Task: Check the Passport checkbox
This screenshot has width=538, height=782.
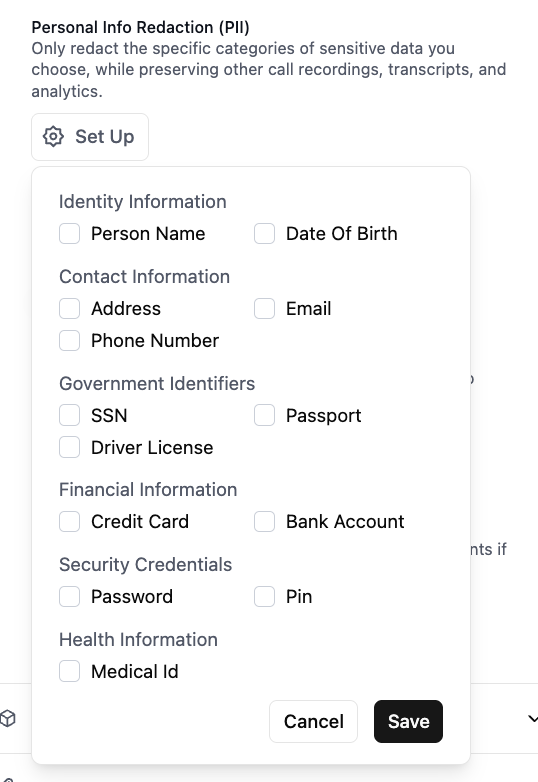Action: coord(264,415)
